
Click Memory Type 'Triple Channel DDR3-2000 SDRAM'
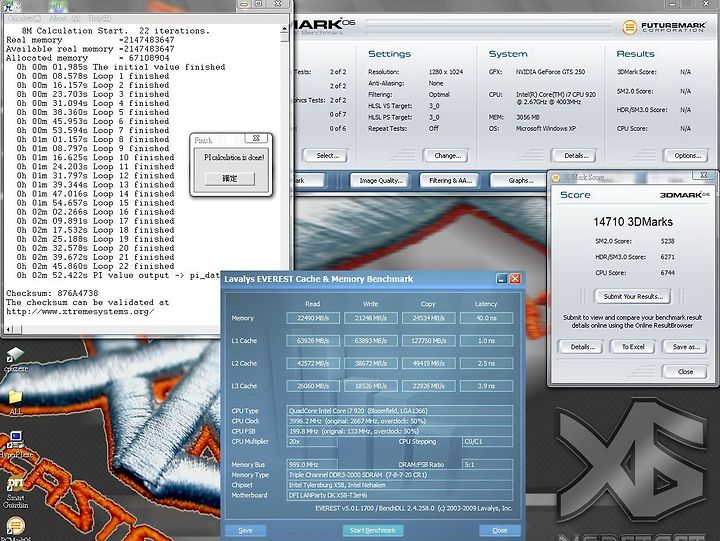coord(399,475)
